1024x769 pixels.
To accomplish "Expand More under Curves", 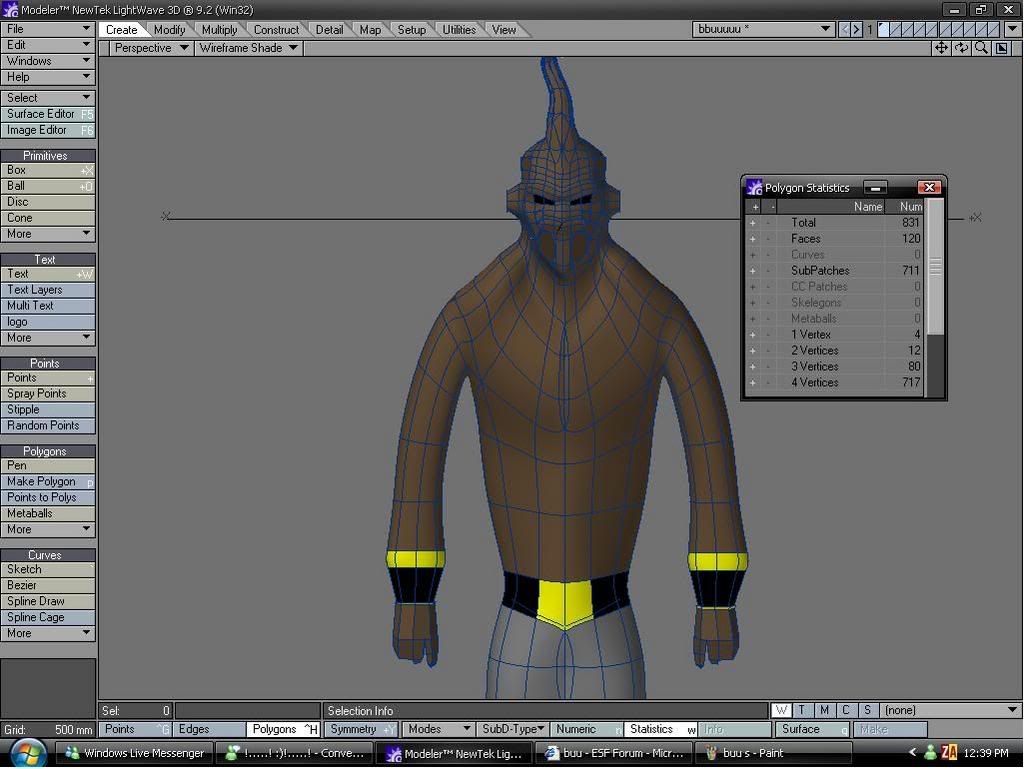I will (48, 633).
